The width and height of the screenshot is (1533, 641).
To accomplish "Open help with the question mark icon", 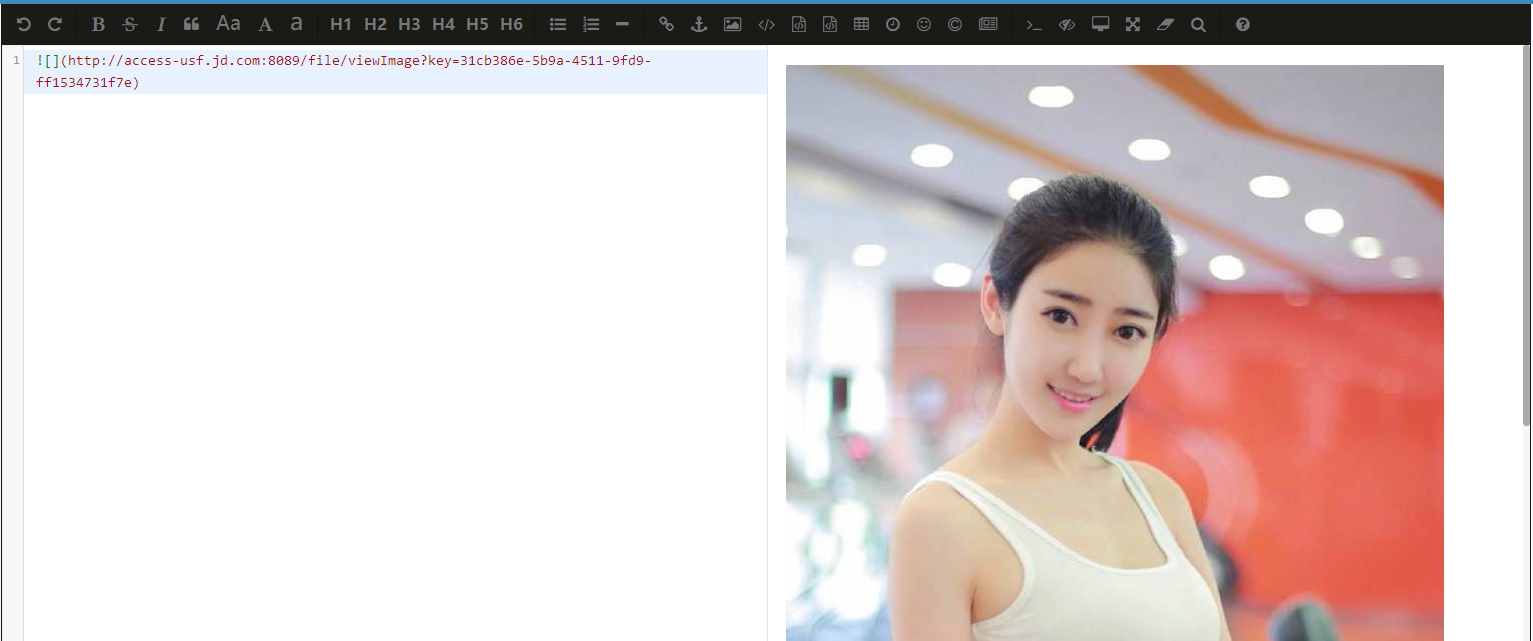I will coord(1243,24).
